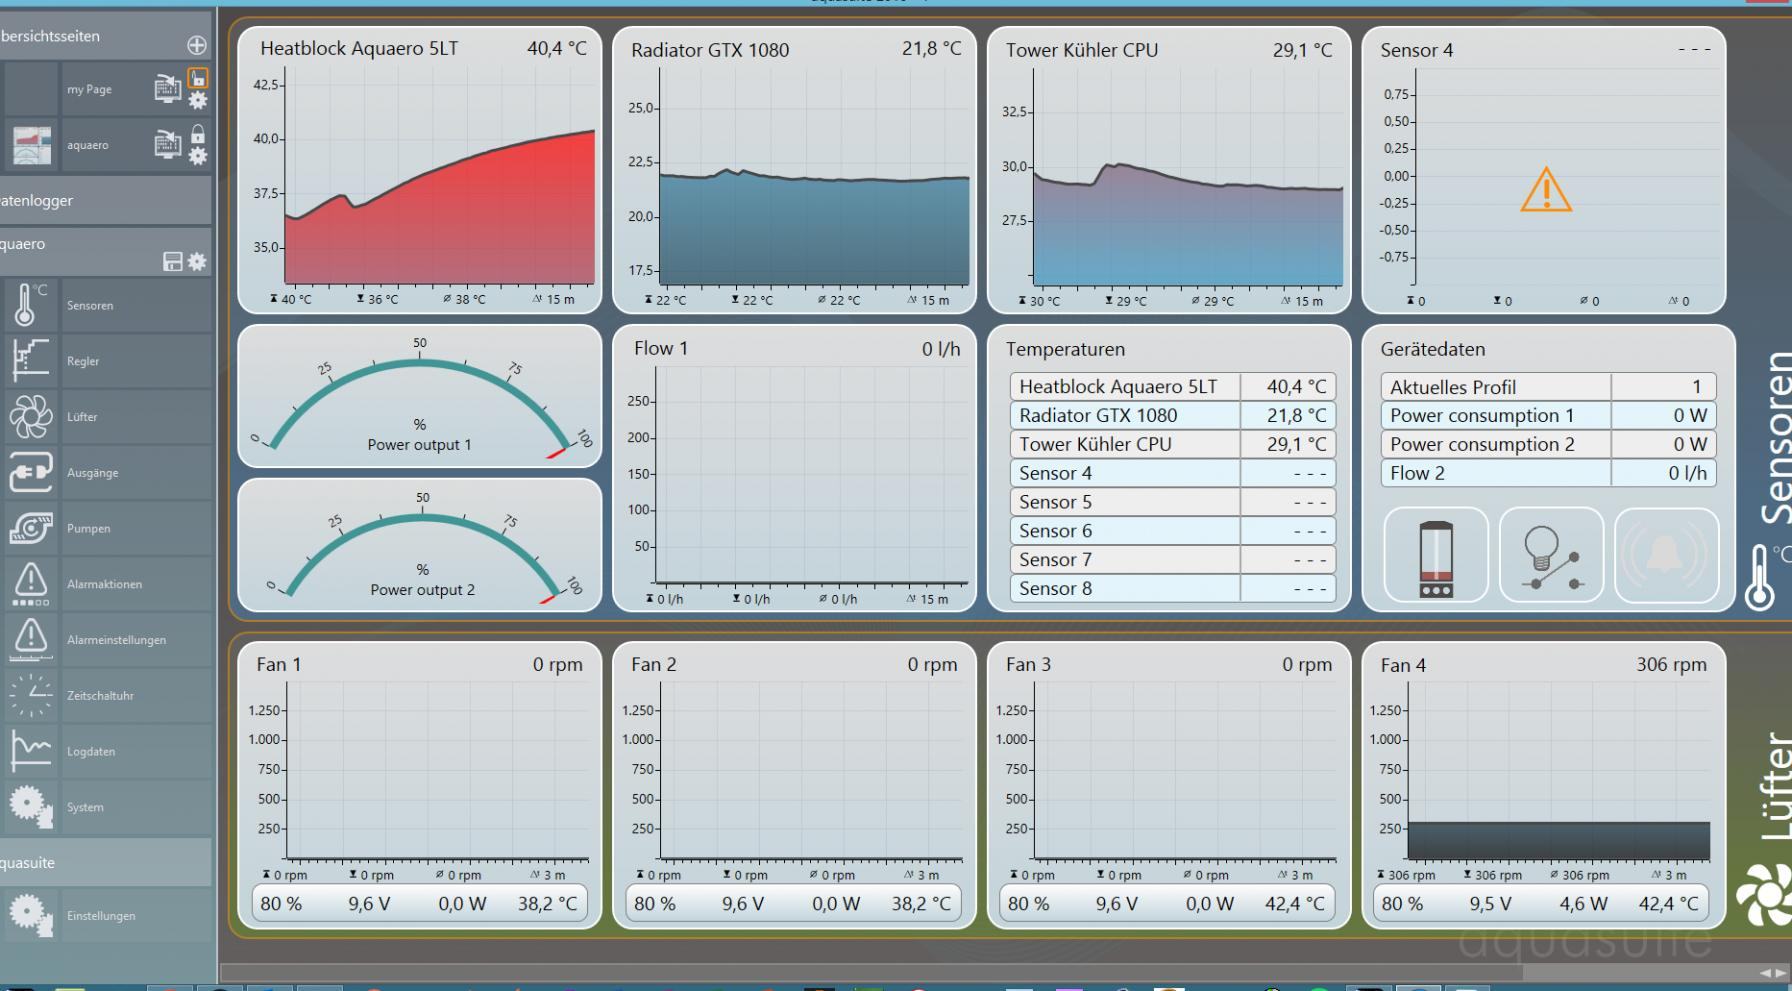Select the Sensor 5 row in Temperaturen
Viewport: 1792px width, 991px height.
[x=1173, y=502]
